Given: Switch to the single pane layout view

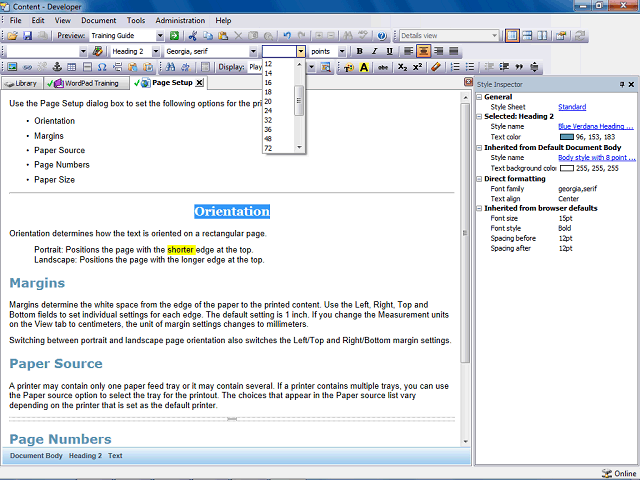Looking at the screenshot, I should 512,36.
